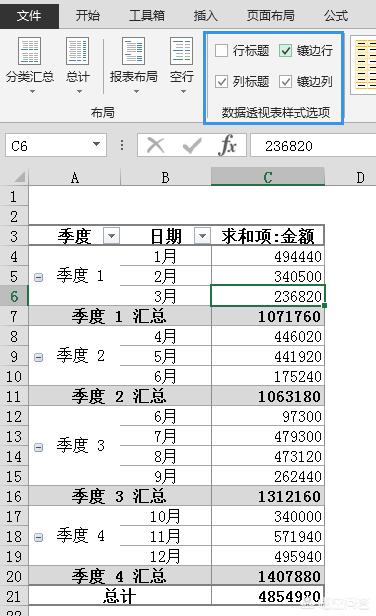Collapse the 季度 1 group

pyautogui.click(x=39, y=277)
